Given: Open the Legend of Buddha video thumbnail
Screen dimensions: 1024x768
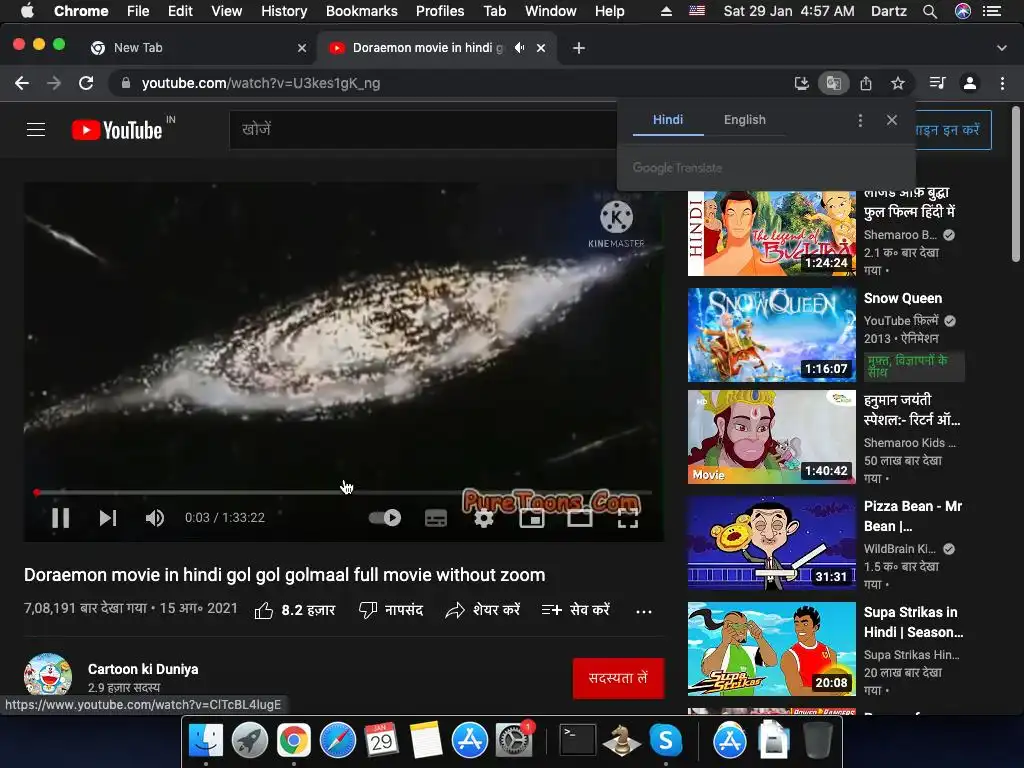Looking at the screenshot, I should pyautogui.click(x=771, y=233).
